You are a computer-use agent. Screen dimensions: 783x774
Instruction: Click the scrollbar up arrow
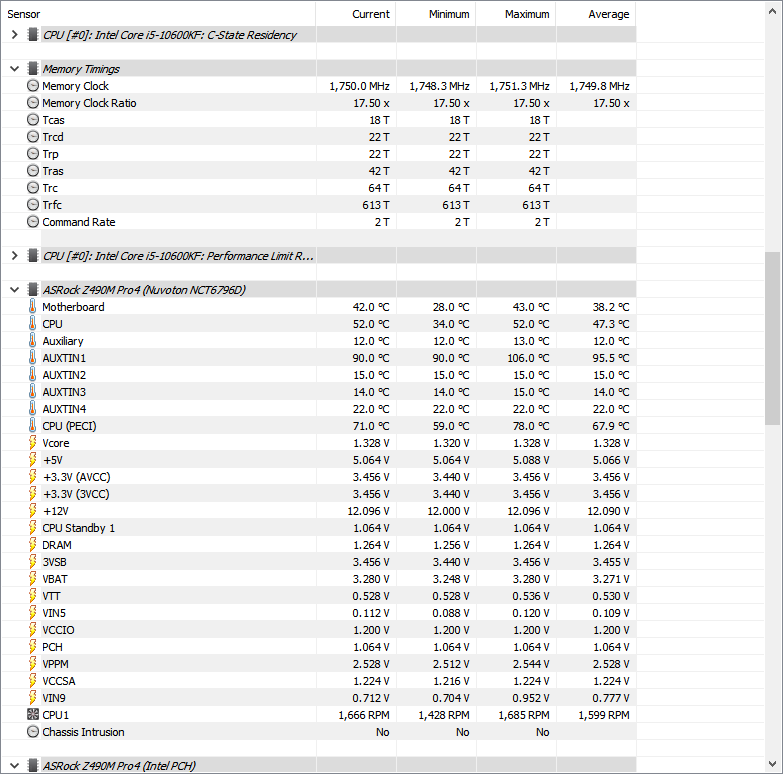point(773,11)
